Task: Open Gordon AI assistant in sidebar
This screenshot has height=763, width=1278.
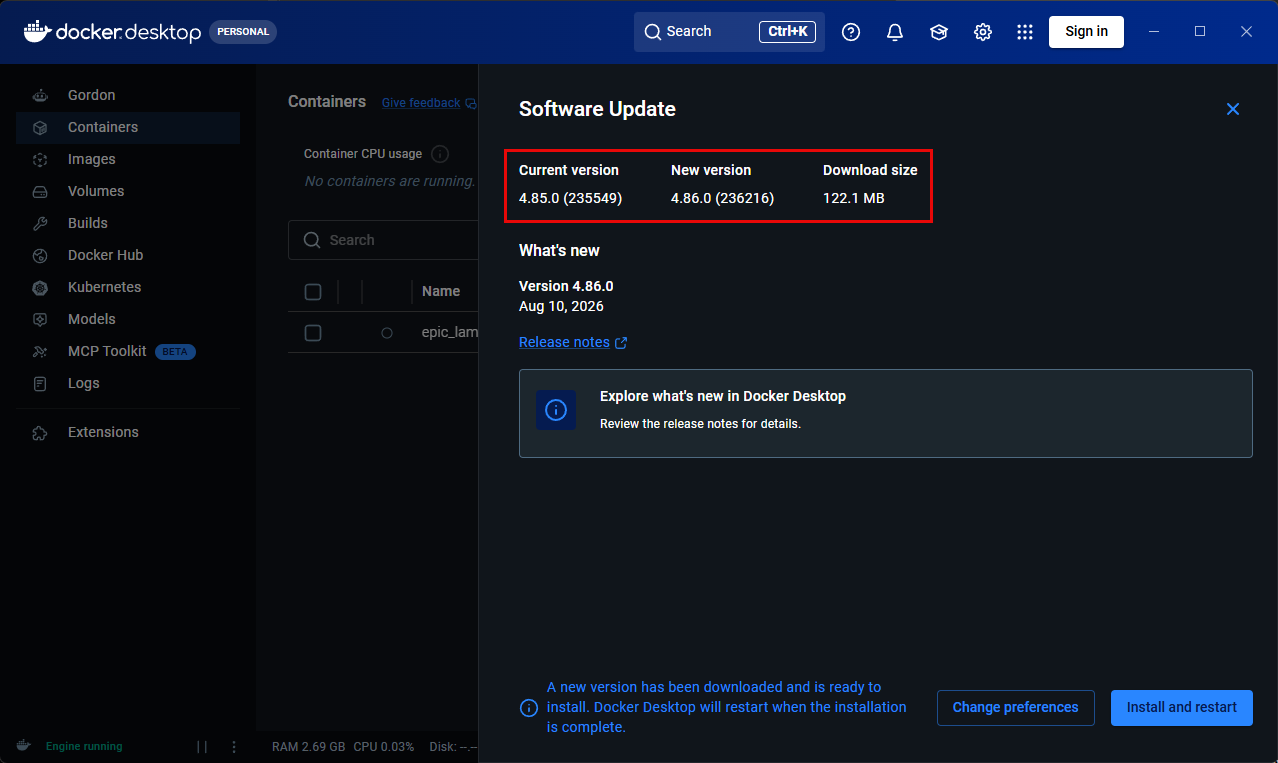Action: coord(128,95)
